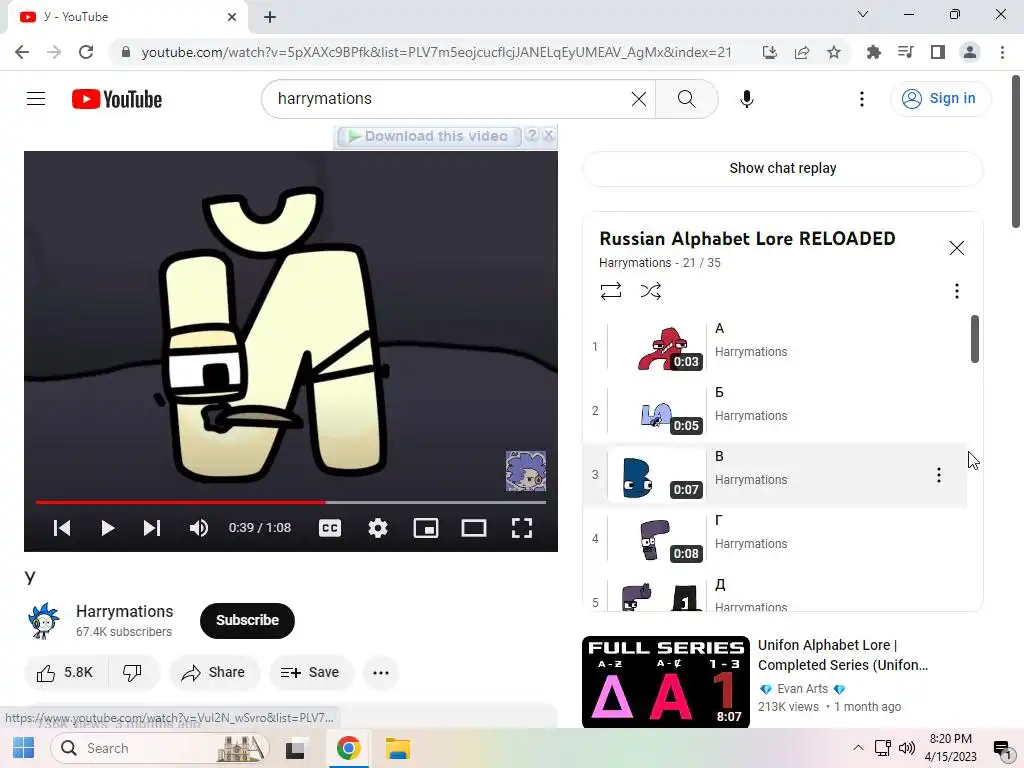Select playlist video В
The image size is (1024, 768).
[775, 475]
